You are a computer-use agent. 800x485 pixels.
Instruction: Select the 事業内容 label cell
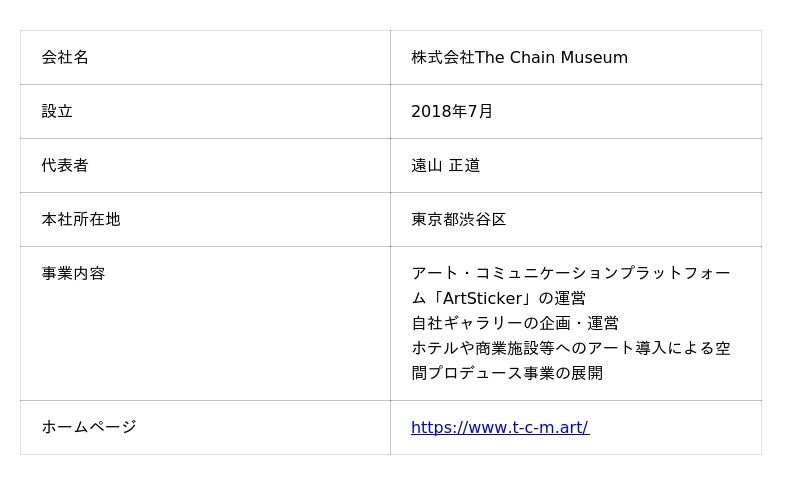pos(73,274)
